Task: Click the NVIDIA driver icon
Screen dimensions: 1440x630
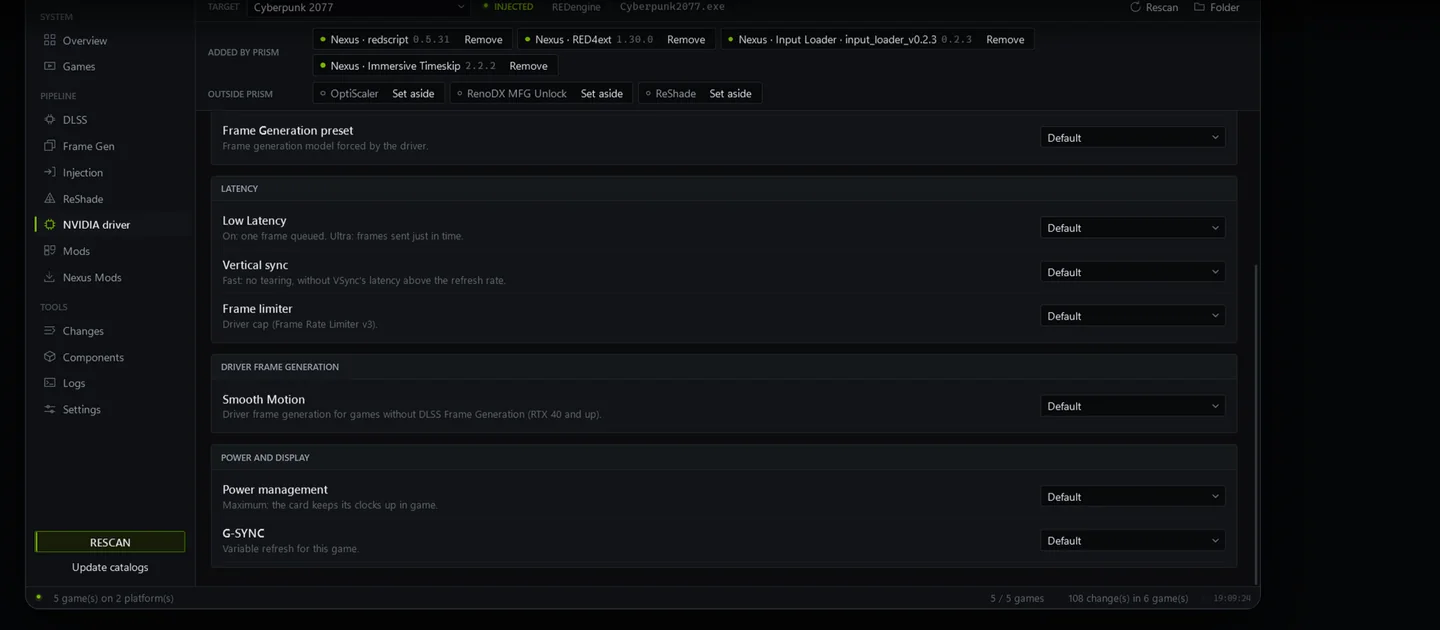Action: [50, 224]
